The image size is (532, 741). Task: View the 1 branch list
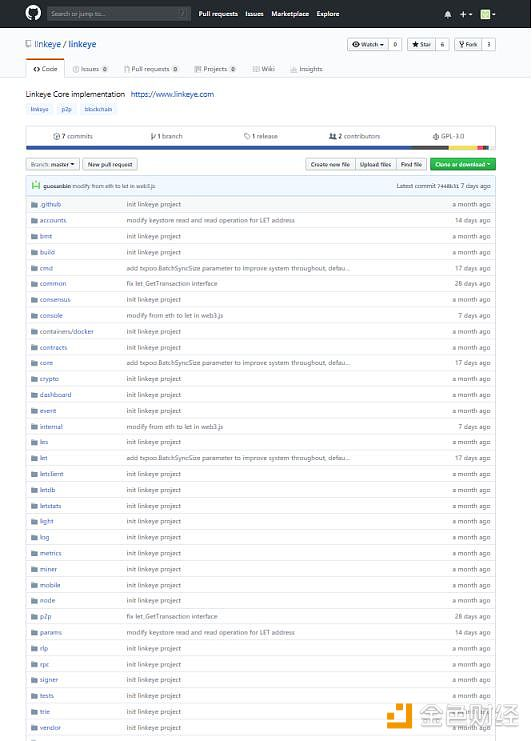pos(166,136)
